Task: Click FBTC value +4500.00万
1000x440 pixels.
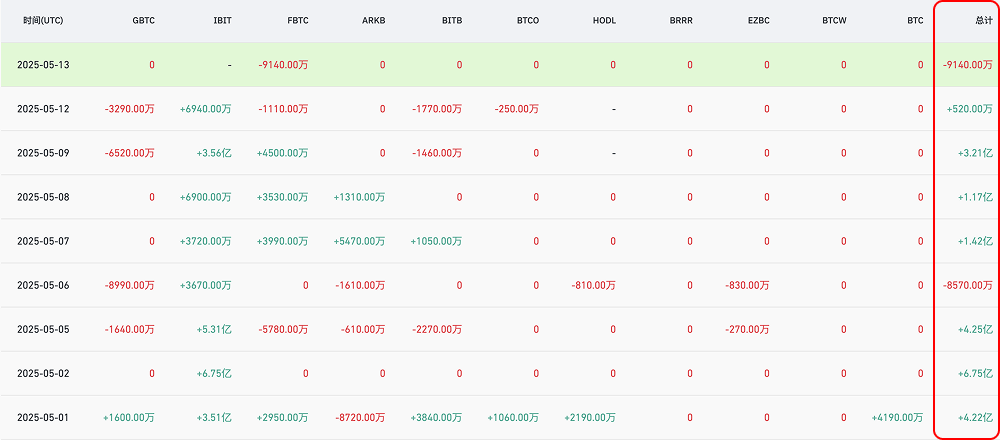Action: coord(283,153)
